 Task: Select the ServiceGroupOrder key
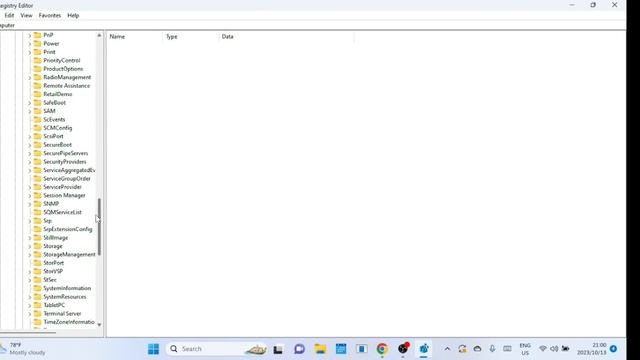point(67,179)
